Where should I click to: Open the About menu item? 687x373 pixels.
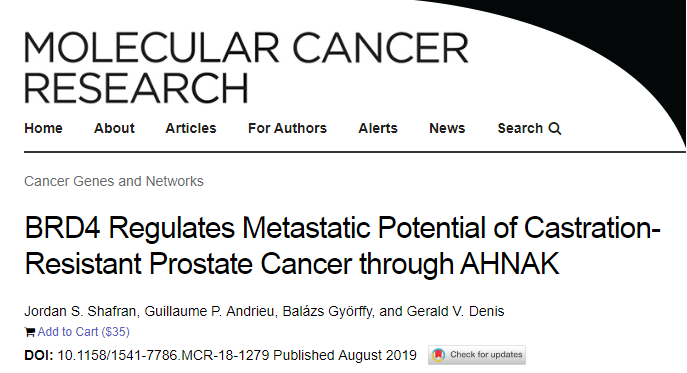tap(114, 128)
